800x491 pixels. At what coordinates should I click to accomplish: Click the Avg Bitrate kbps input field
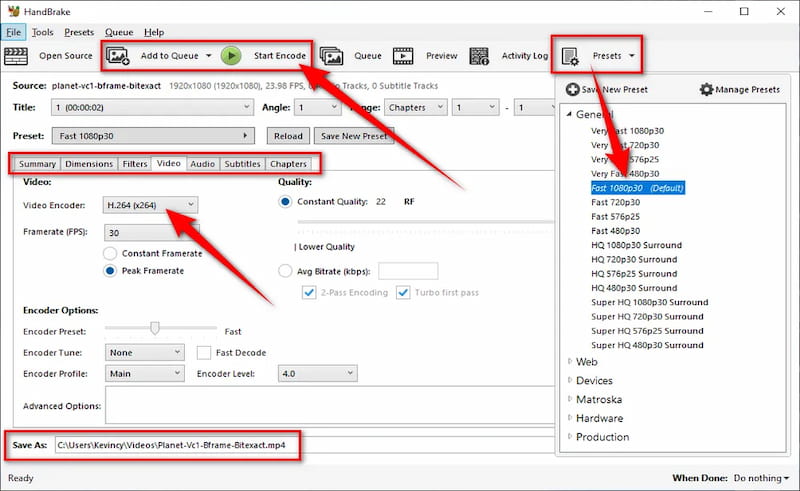click(408, 271)
